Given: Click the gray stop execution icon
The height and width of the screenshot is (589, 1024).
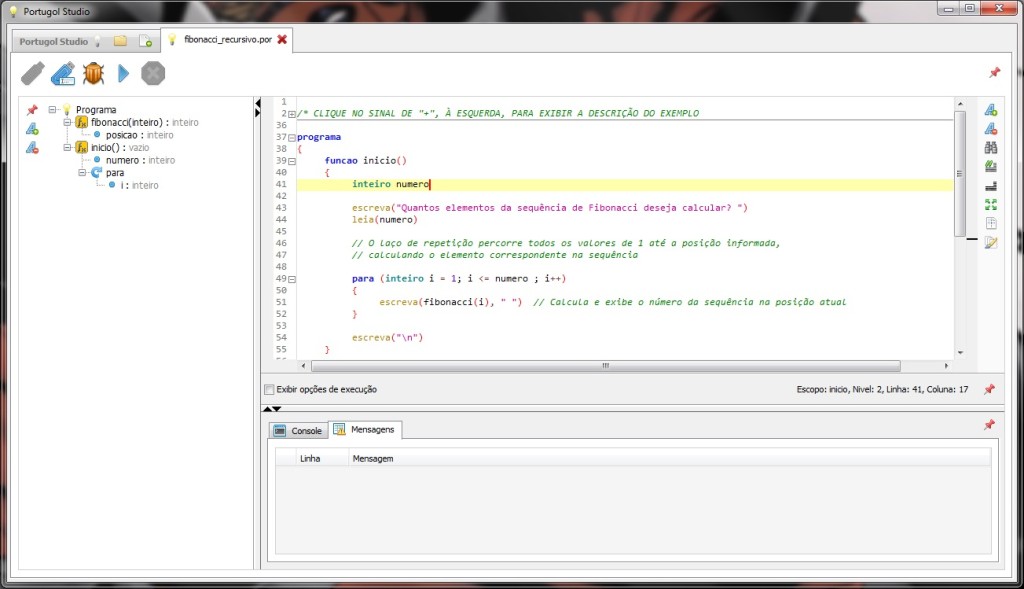Looking at the screenshot, I should [153, 73].
